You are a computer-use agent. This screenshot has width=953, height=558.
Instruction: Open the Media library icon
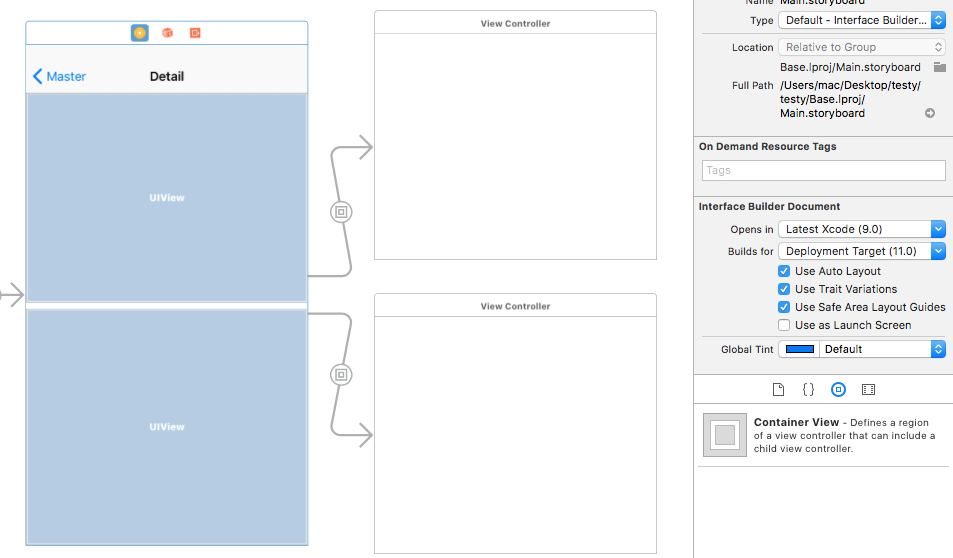(869, 390)
